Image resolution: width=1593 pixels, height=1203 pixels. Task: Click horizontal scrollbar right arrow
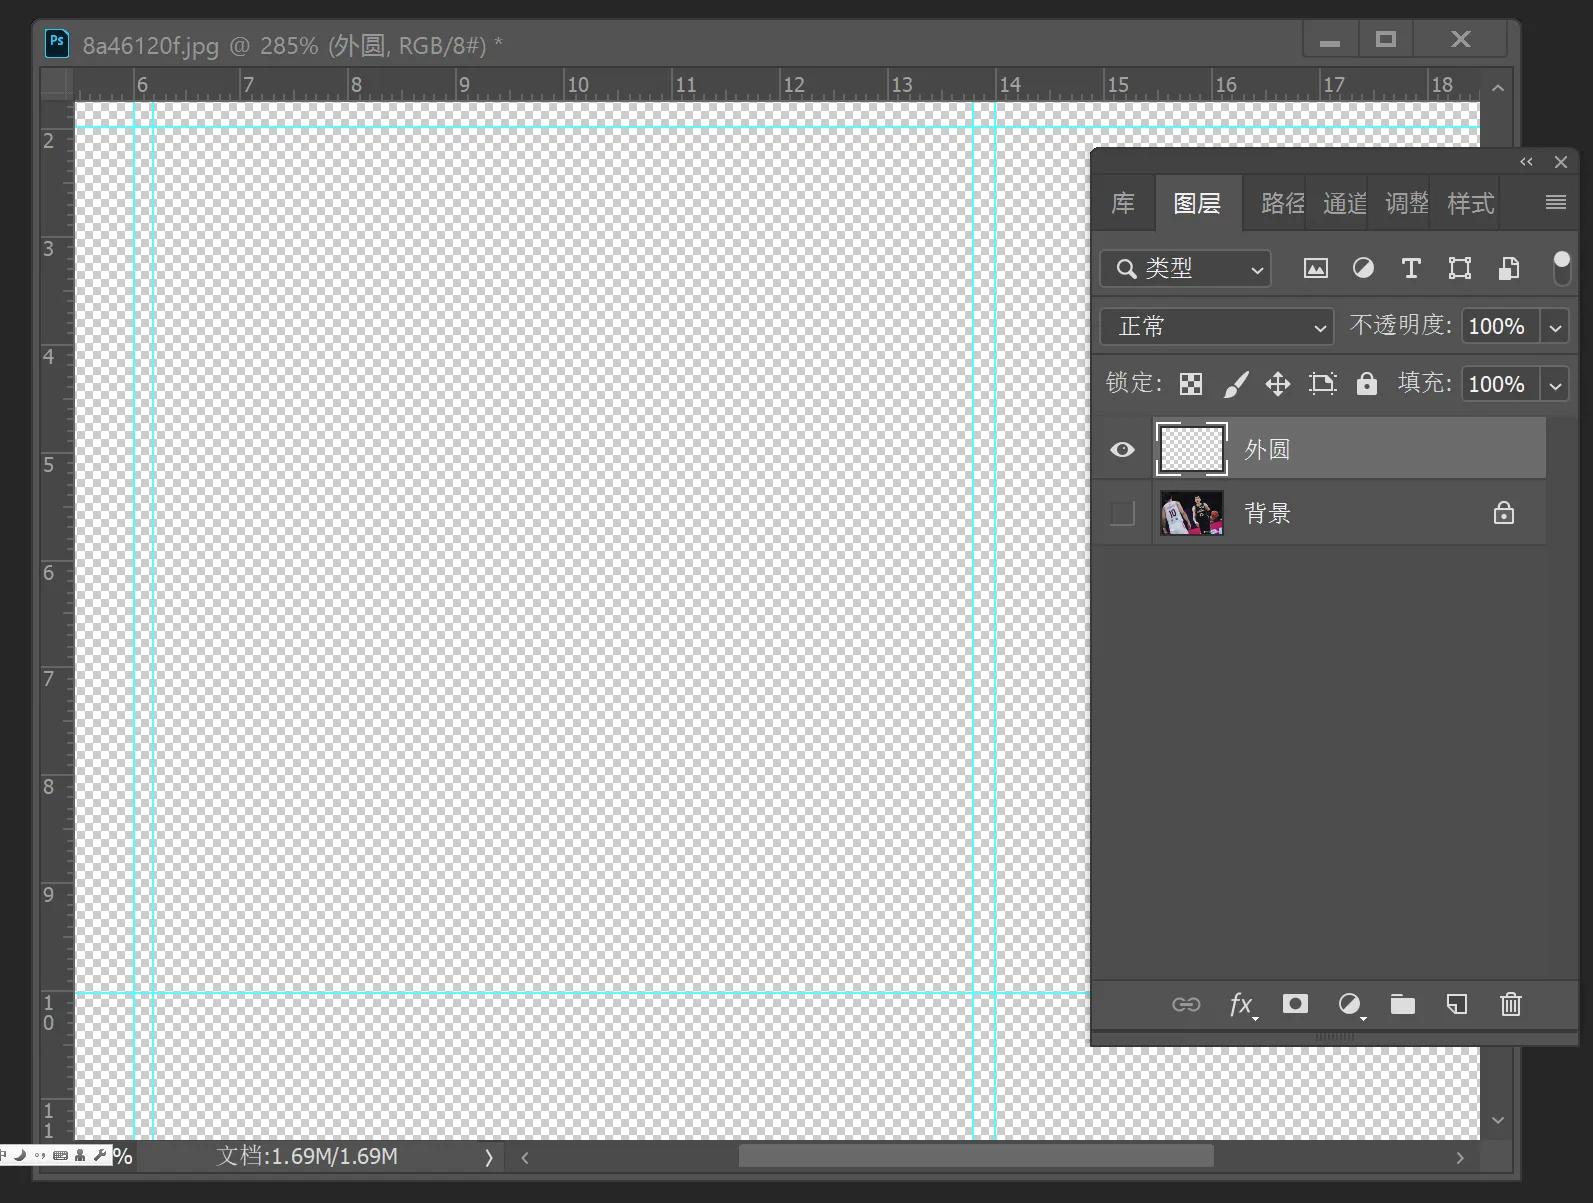[x=1460, y=1157]
